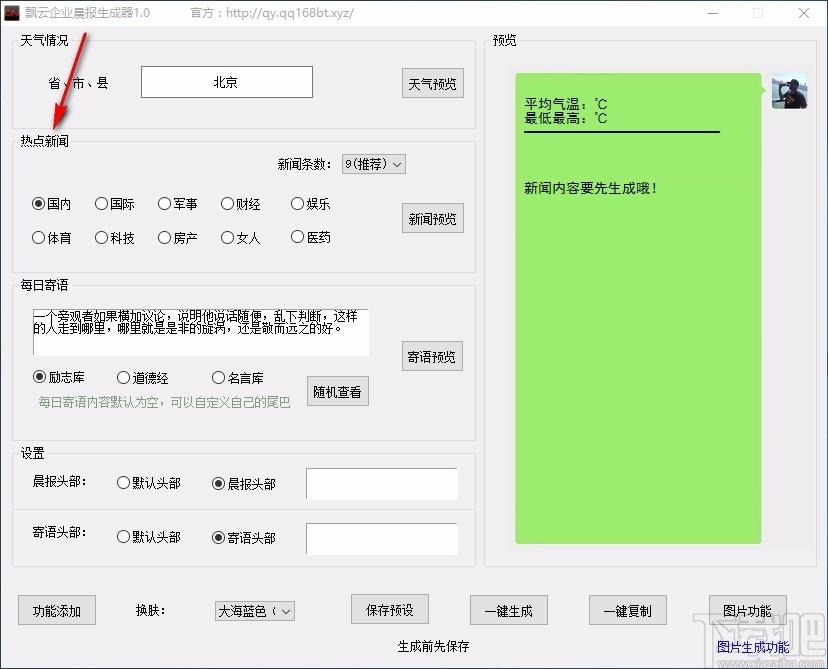Click the app icon in the title bar

(x=12, y=13)
